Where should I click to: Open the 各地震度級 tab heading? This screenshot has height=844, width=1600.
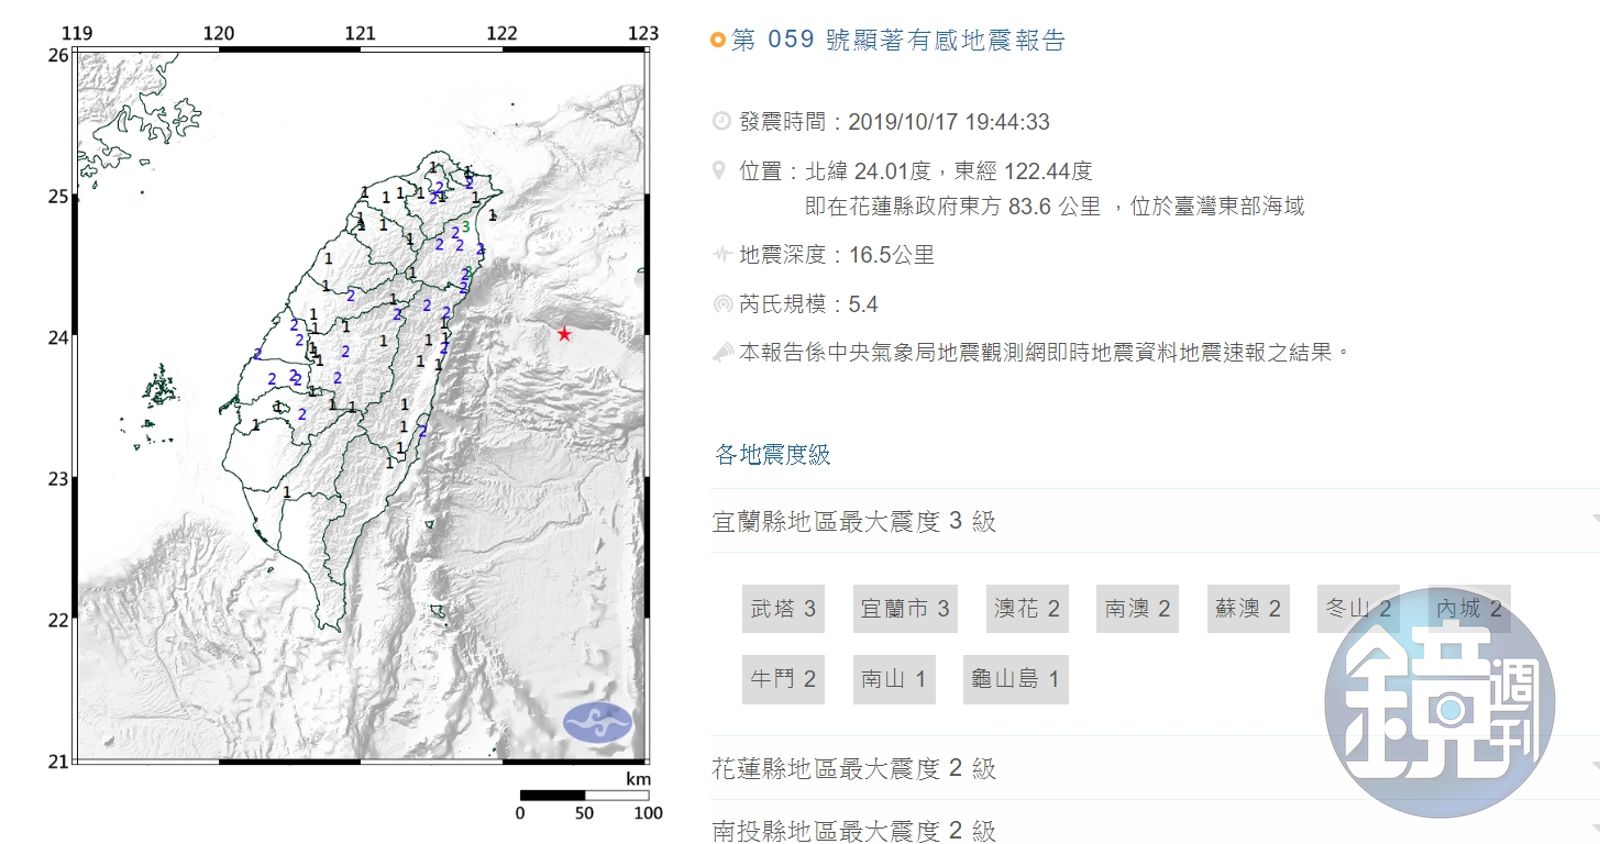772,455
